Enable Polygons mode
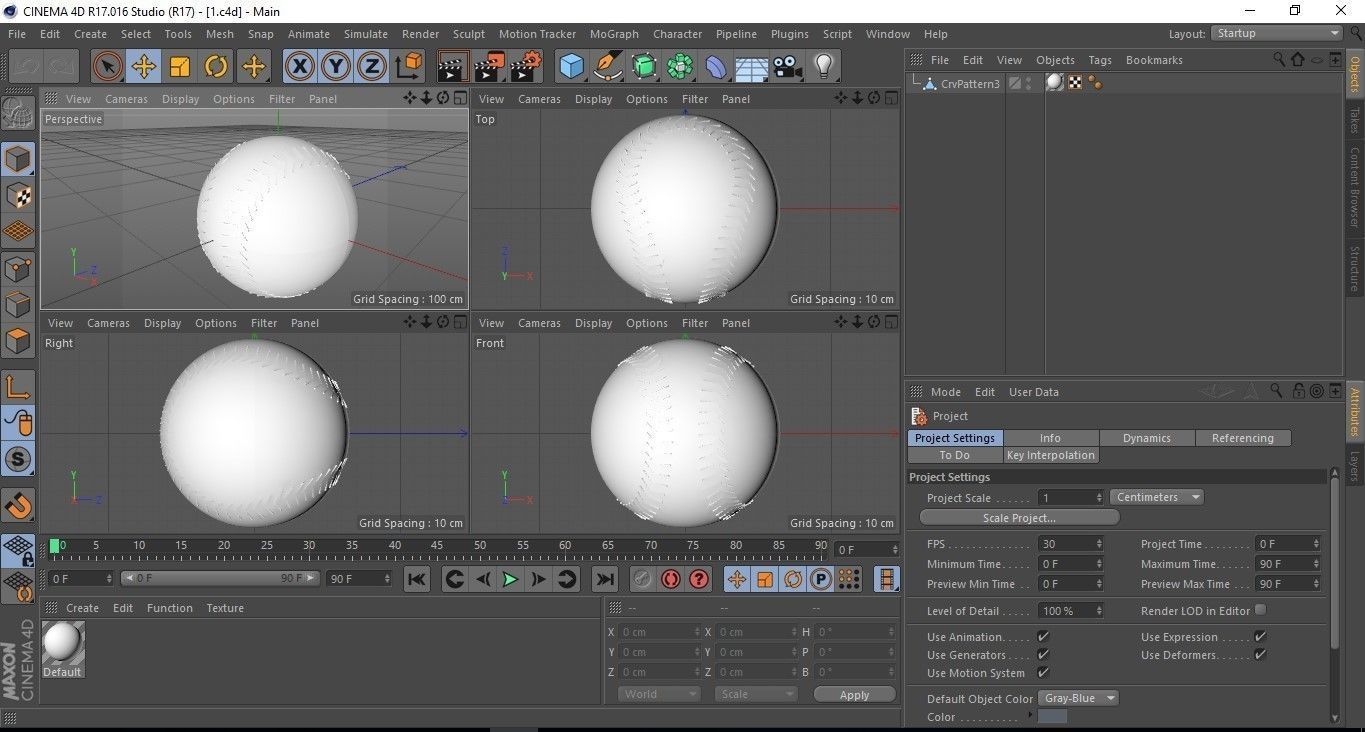This screenshot has height=732, width=1365. pos(18,341)
